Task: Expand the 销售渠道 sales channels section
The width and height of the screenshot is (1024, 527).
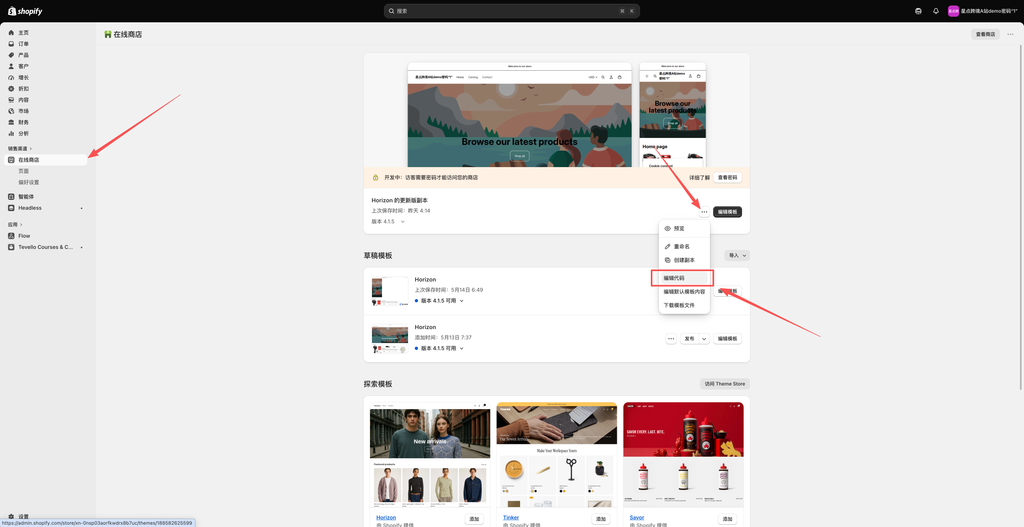Action: click(20, 148)
